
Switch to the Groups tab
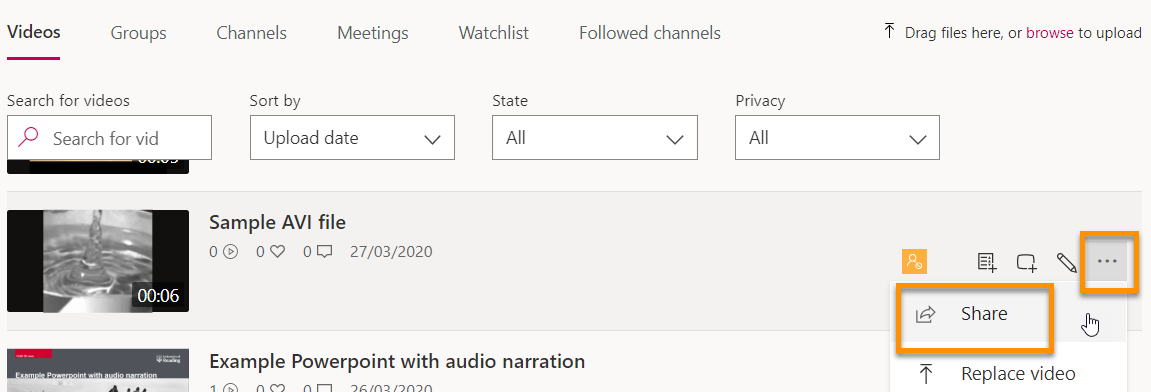[x=139, y=33]
